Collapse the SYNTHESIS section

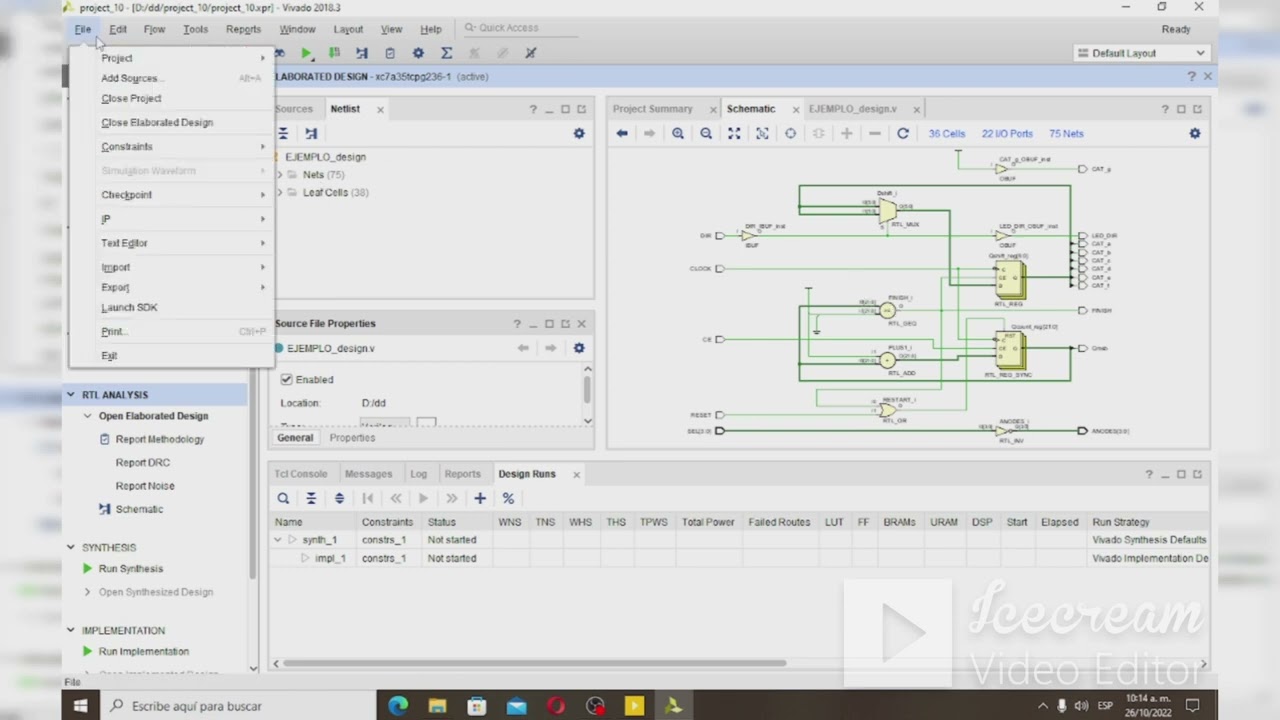click(x=71, y=547)
